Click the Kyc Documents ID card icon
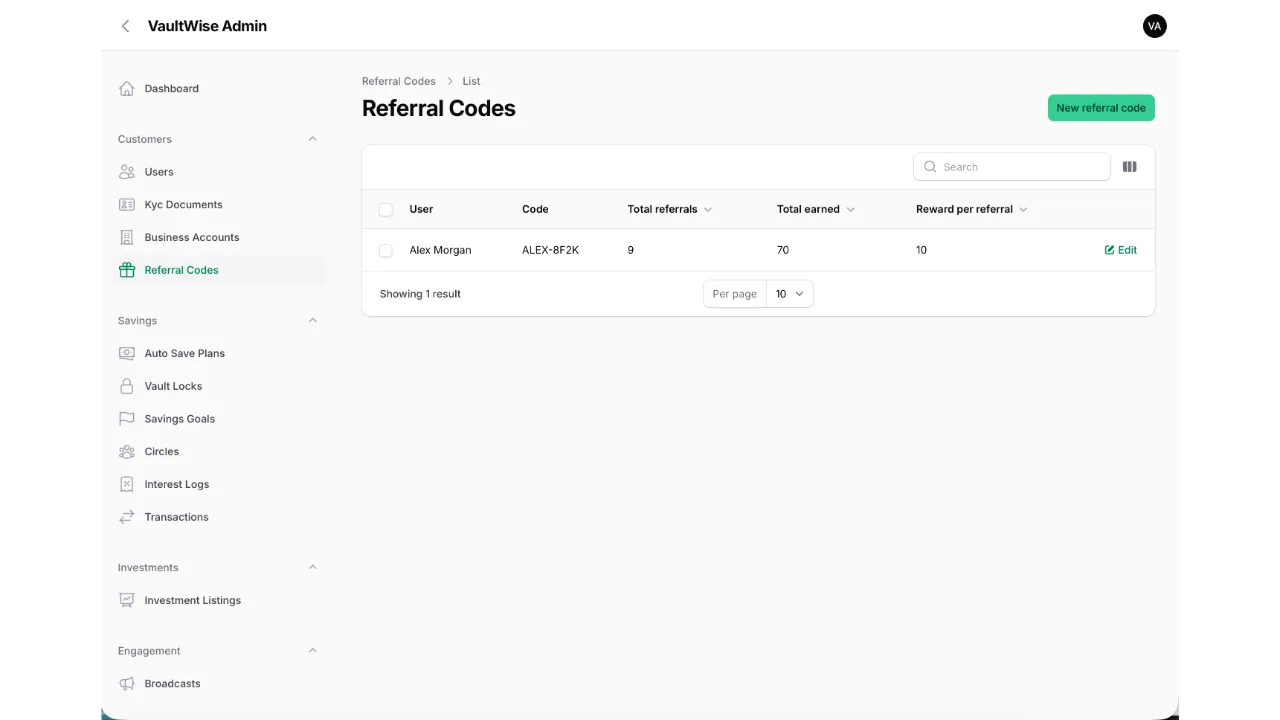 click(x=127, y=204)
